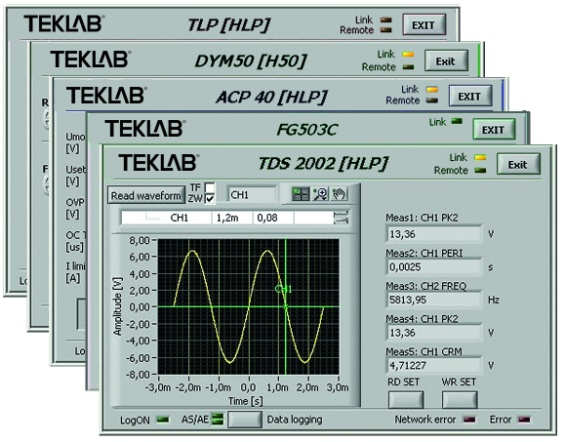
Task: Select the hand pan tool
Action: pyautogui.click(x=339, y=194)
